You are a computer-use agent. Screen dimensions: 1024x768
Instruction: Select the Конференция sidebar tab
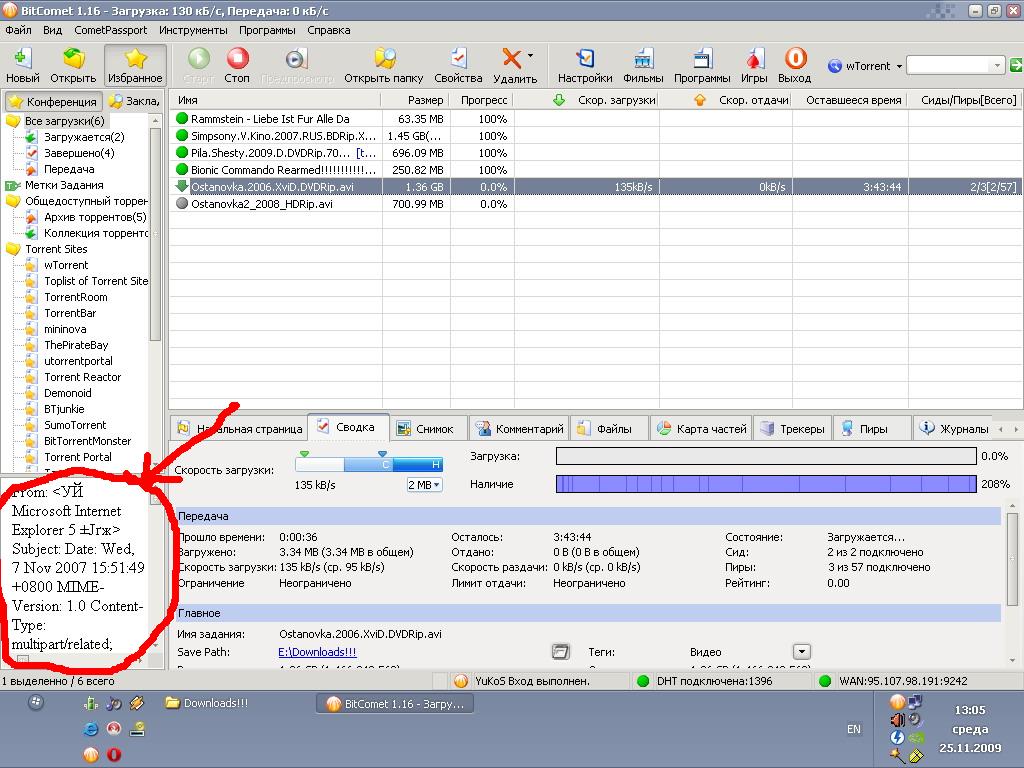pos(53,101)
